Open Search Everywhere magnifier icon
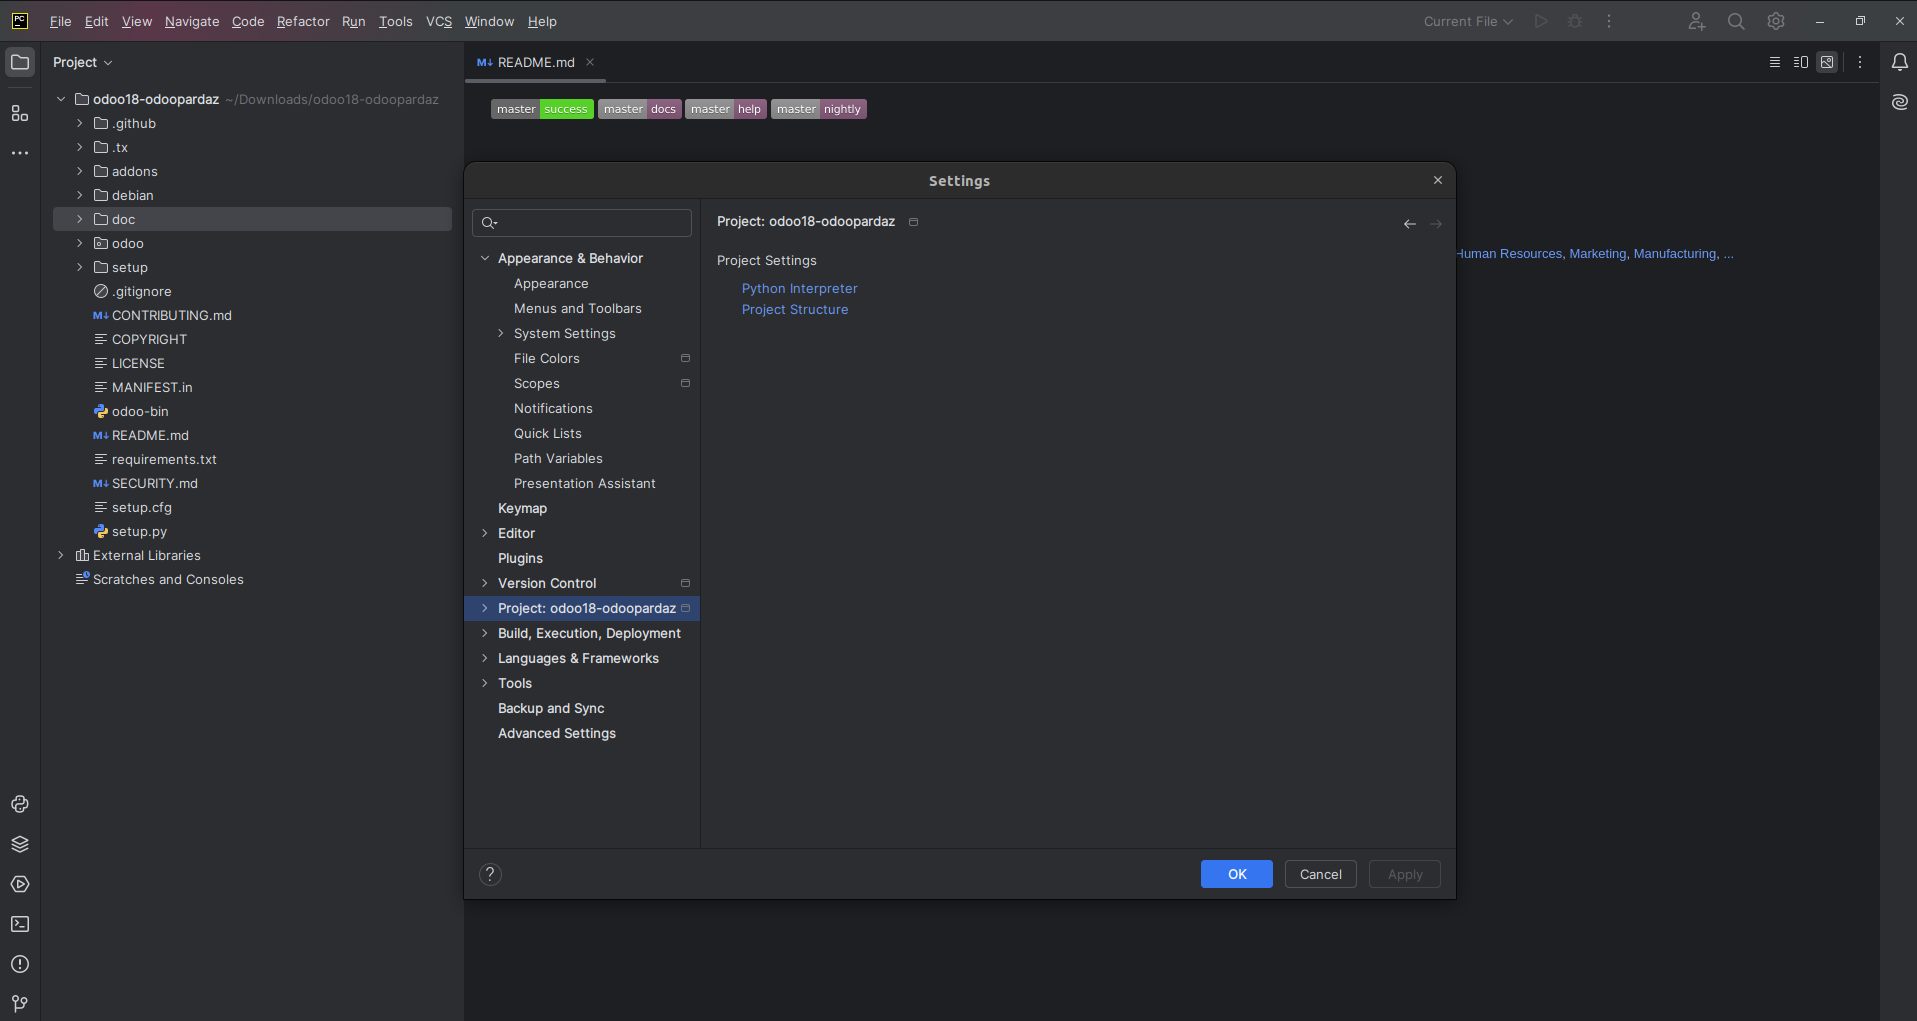The width and height of the screenshot is (1917, 1021). point(1736,21)
